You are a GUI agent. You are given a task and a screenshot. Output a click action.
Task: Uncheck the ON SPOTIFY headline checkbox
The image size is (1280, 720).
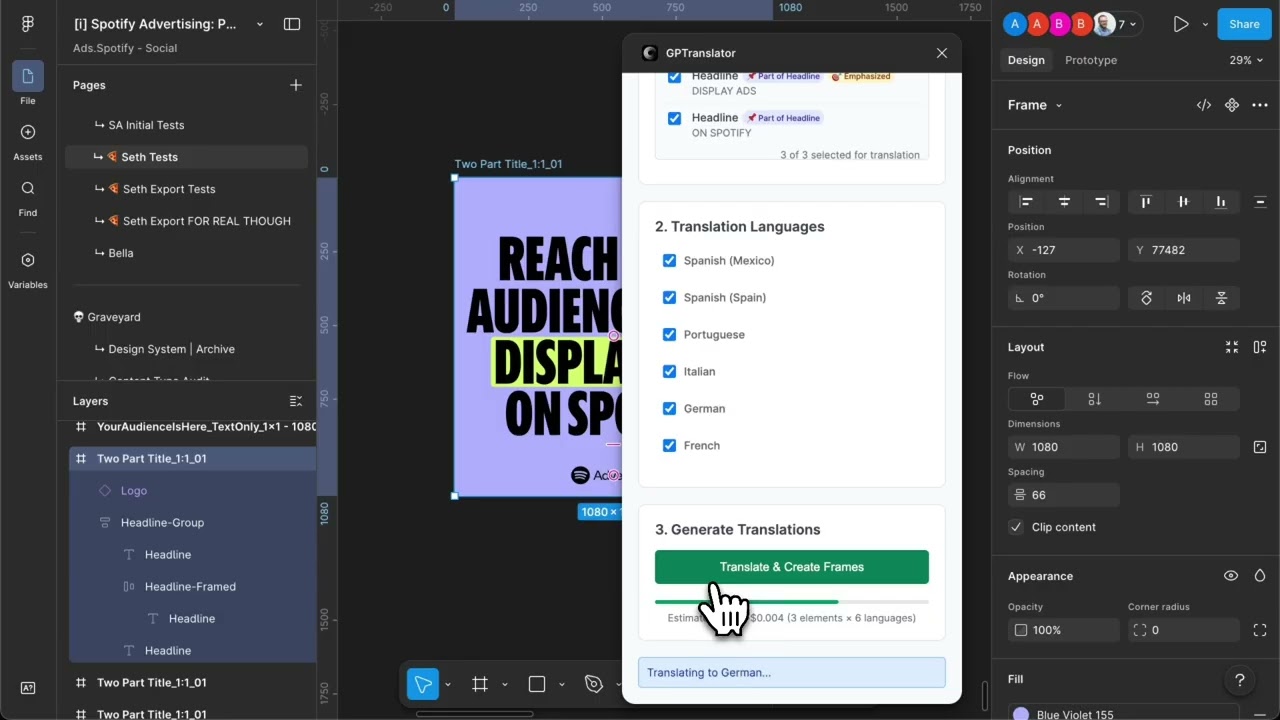(674, 118)
